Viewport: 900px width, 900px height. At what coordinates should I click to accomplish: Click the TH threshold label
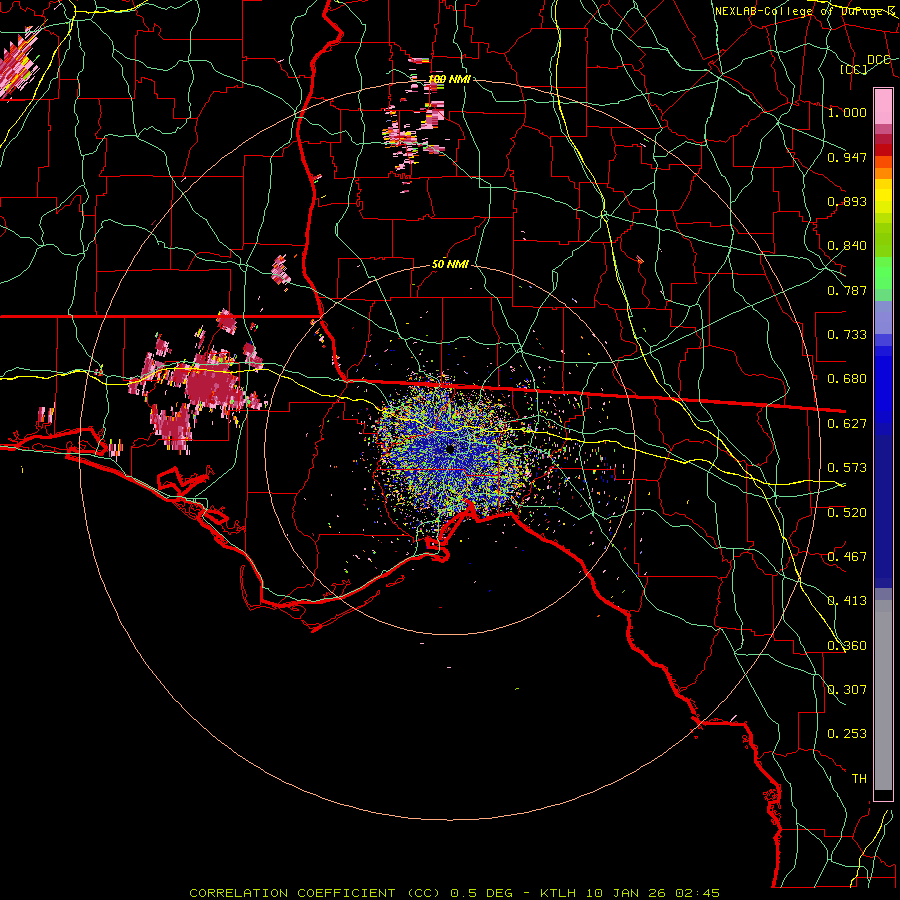pos(859,779)
